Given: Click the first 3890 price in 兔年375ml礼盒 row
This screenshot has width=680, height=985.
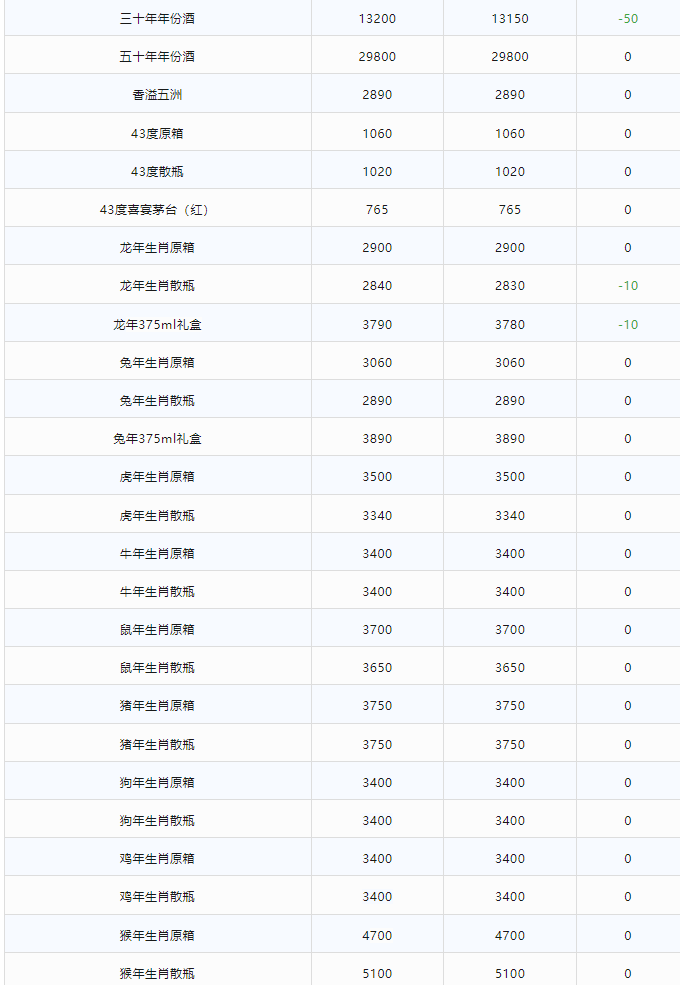Looking at the screenshot, I should point(377,438).
